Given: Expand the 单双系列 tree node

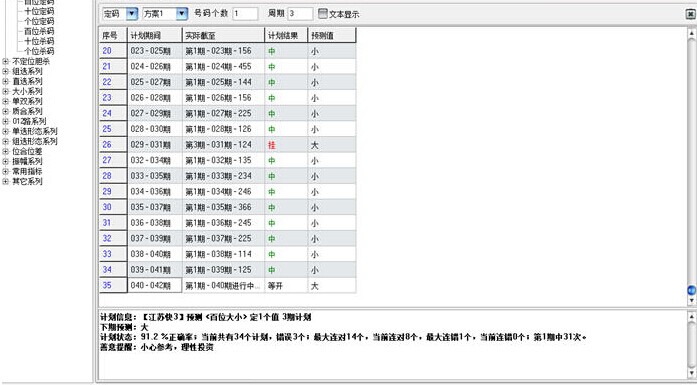Looking at the screenshot, I should click(x=5, y=101).
